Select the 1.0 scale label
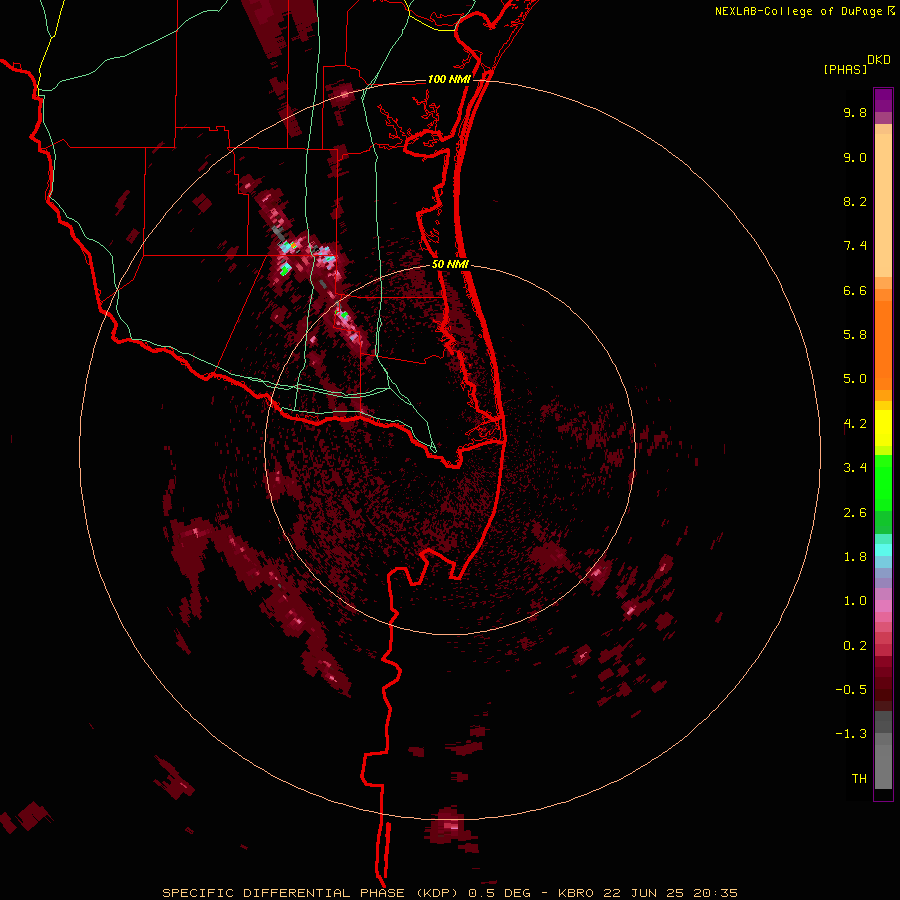900x900 pixels. 855,601
